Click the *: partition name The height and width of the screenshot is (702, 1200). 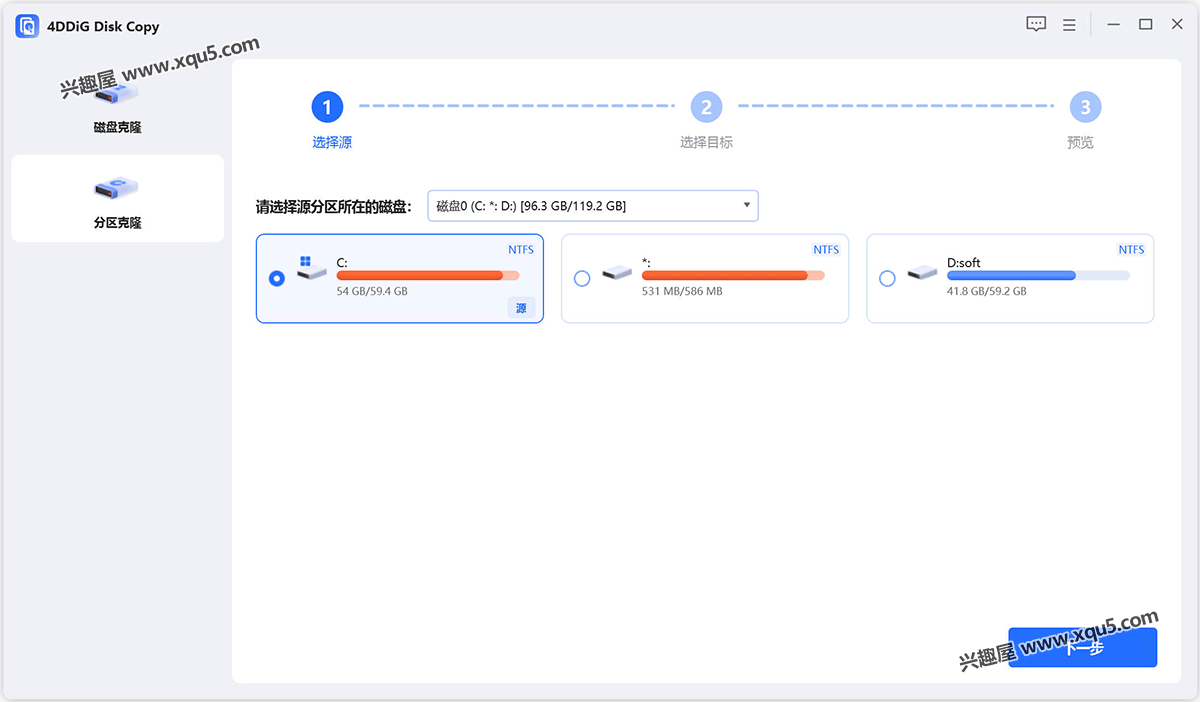pos(646,262)
